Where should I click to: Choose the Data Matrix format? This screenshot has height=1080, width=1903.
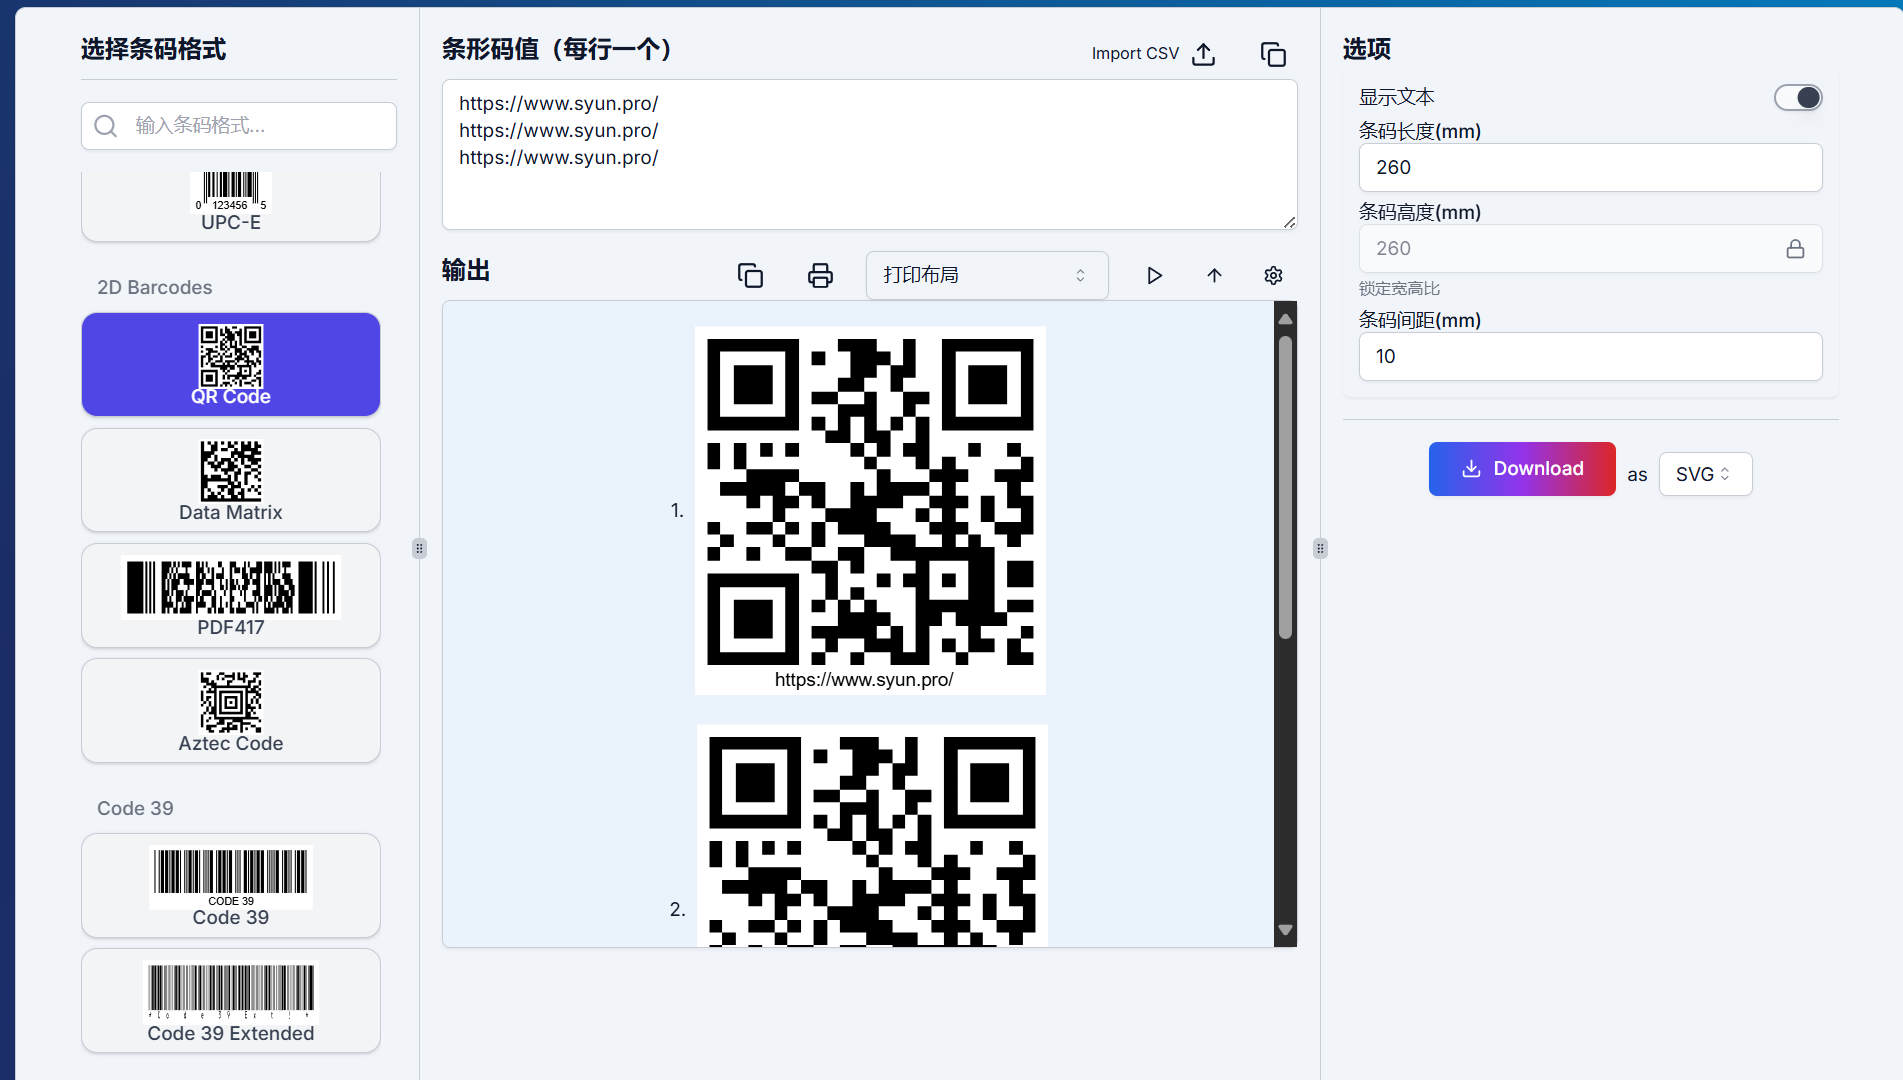231,480
